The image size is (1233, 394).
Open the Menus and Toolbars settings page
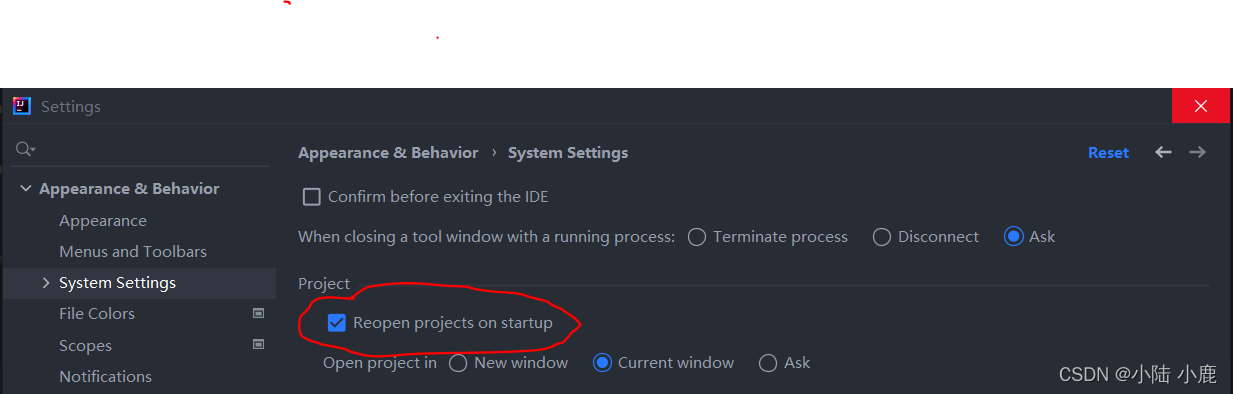[x=133, y=252]
